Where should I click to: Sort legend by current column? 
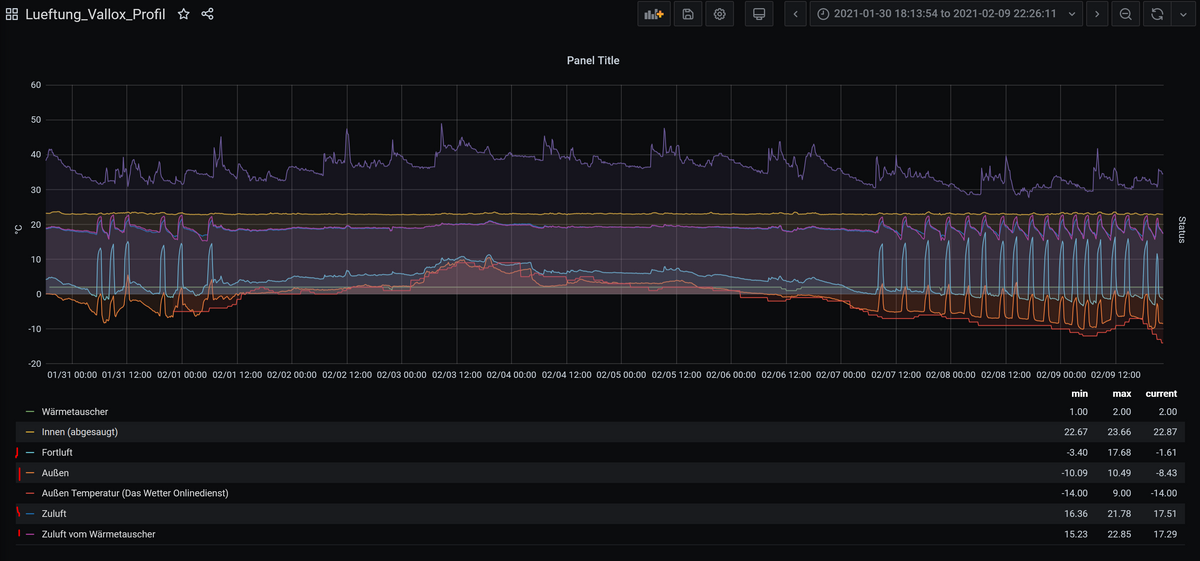coord(1162,393)
